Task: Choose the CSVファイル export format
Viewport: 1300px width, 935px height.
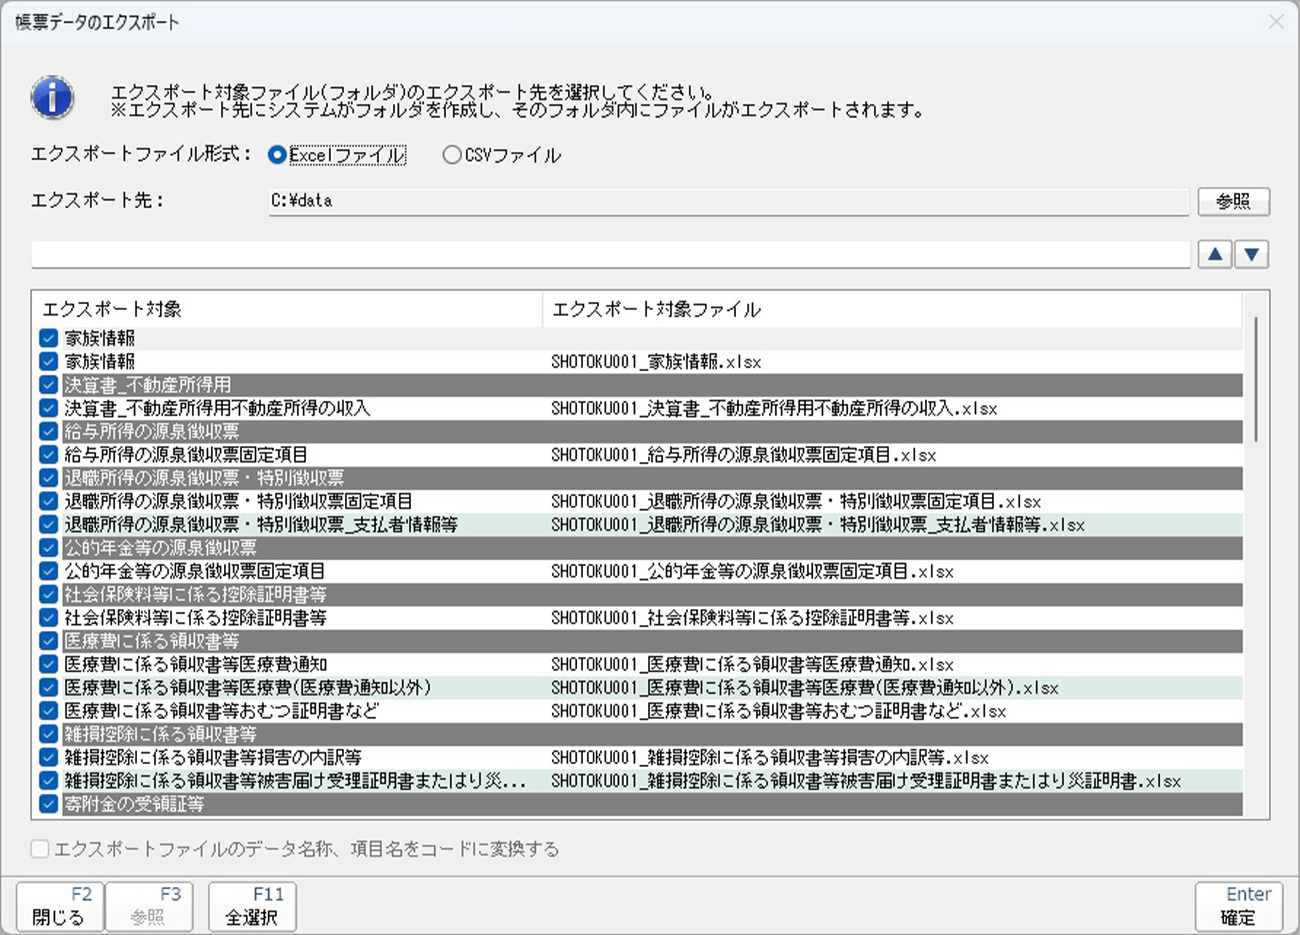Action: pos(452,155)
